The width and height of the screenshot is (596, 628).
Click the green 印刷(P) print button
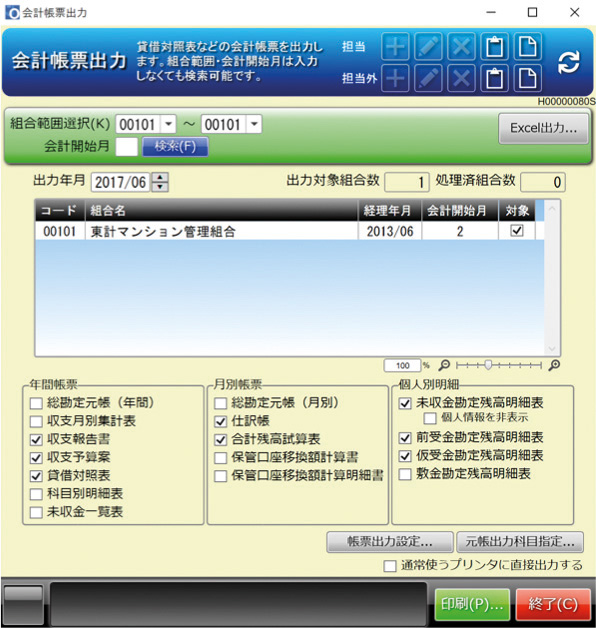pyautogui.click(x=472, y=604)
